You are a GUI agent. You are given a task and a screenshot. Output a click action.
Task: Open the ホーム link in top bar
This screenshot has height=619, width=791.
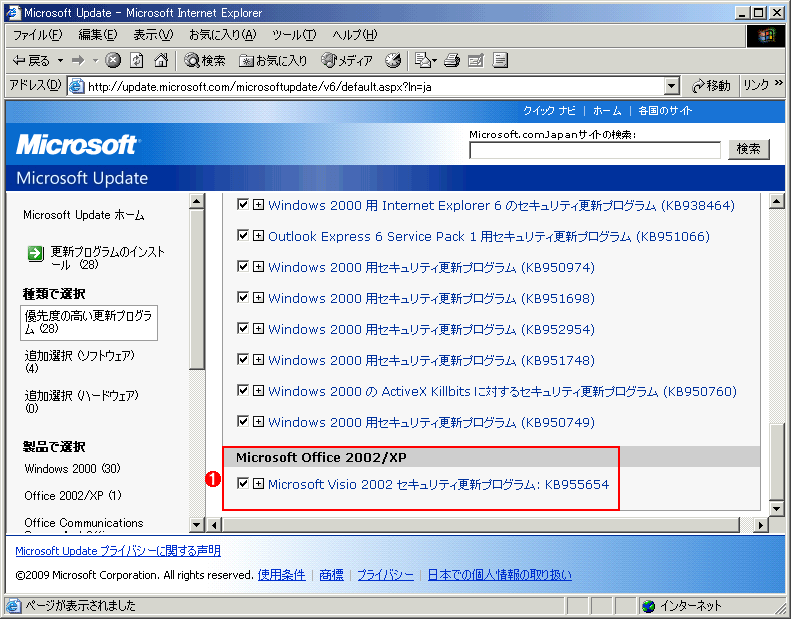[x=607, y=110]
